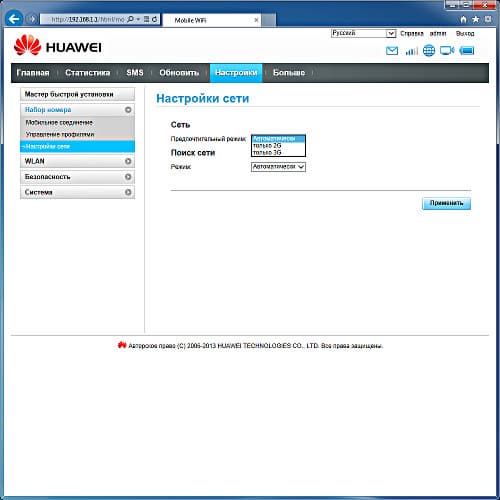This screenshot has width=500, height=500.
Task: Open Мастер быстрой установки menu item
Action: 77,94
